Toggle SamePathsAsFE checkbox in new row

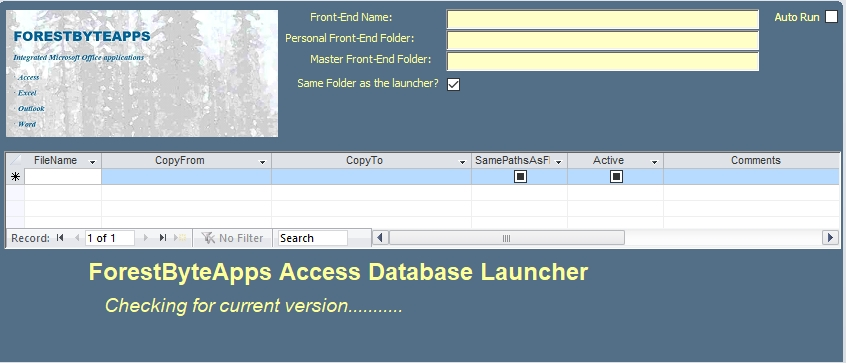coord(520,176)
